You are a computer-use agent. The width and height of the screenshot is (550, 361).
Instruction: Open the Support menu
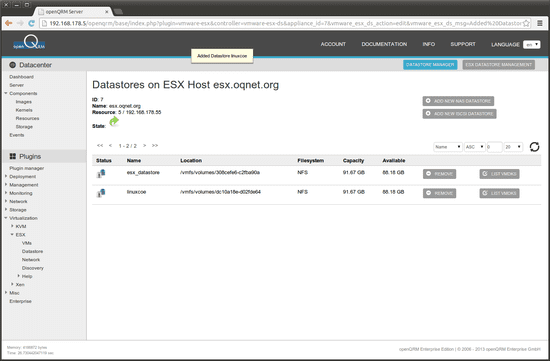click(463, 44)
